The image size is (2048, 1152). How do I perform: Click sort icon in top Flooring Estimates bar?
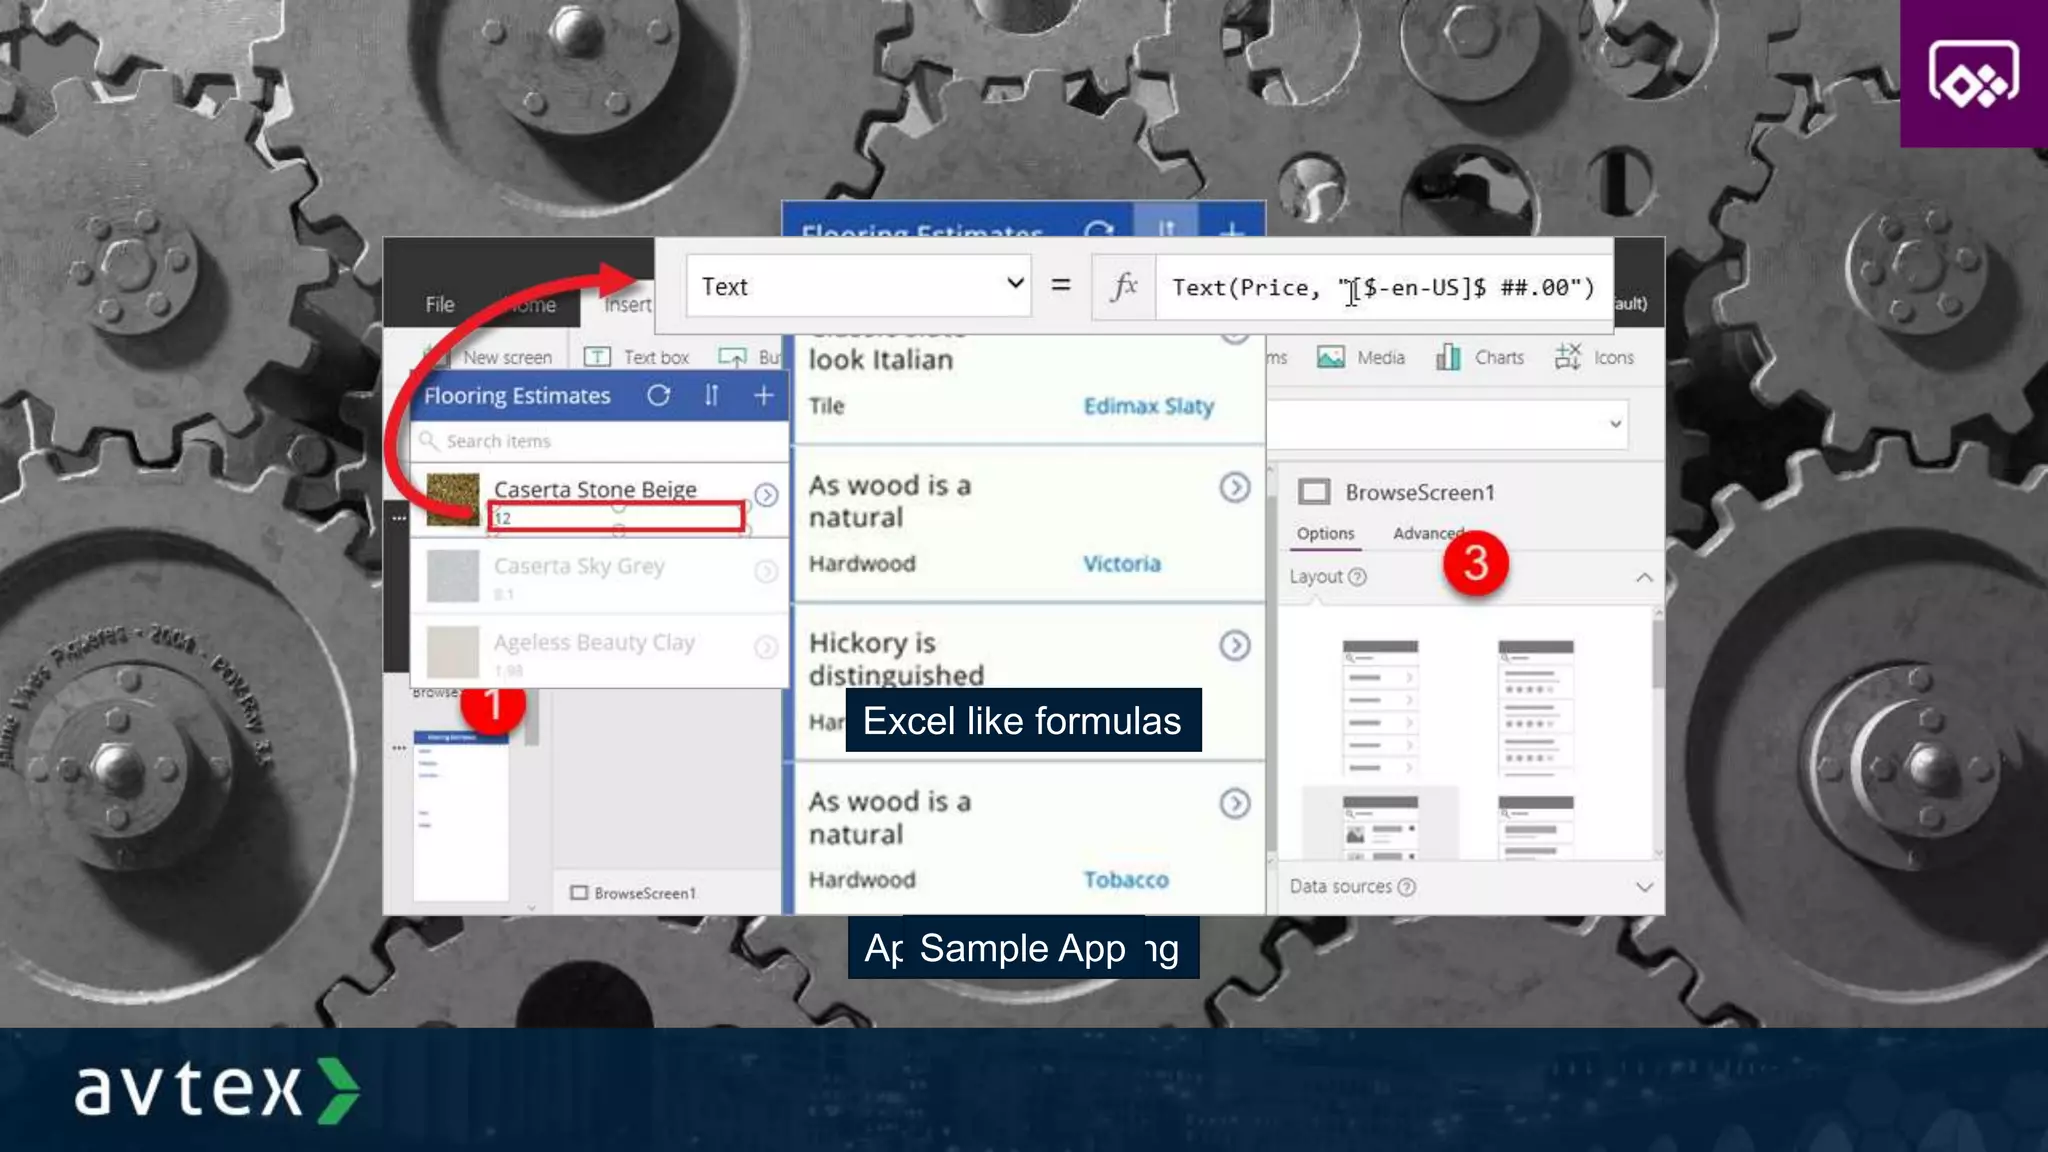point(1166,230)
